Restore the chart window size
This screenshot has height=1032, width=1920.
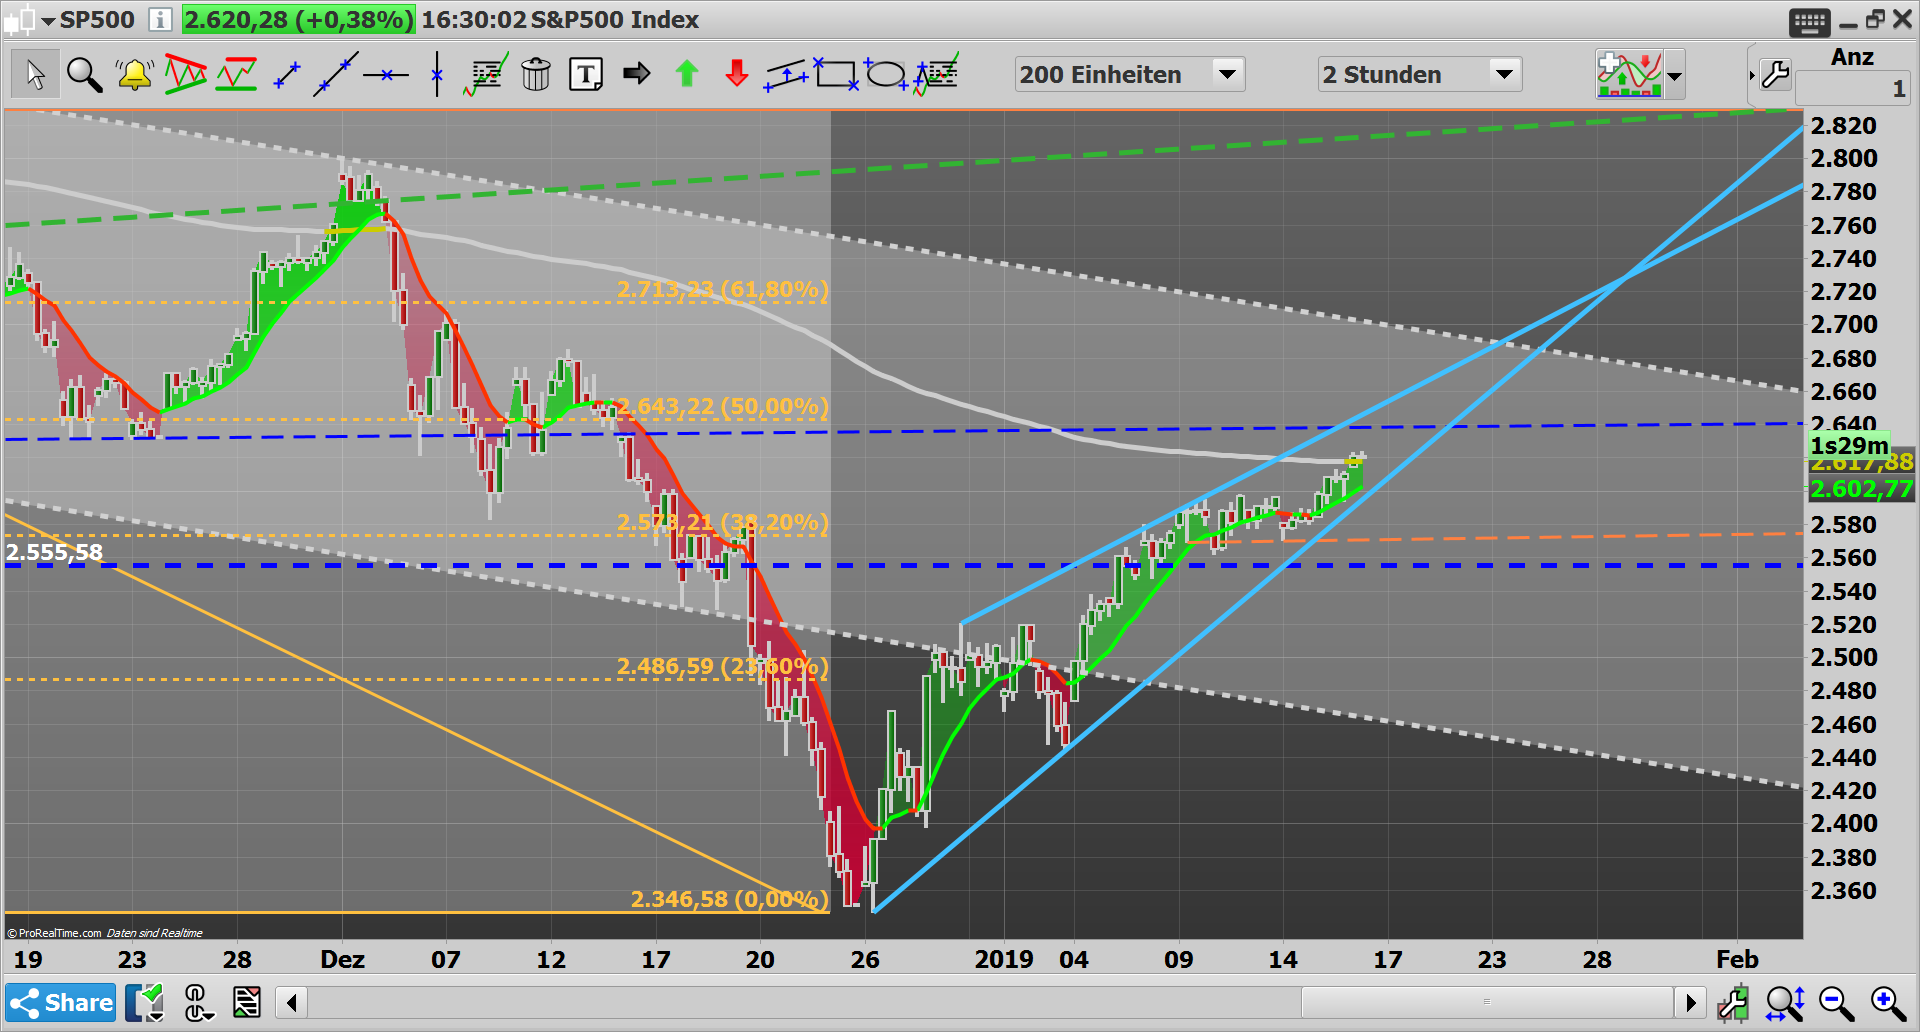(1875, 19)
